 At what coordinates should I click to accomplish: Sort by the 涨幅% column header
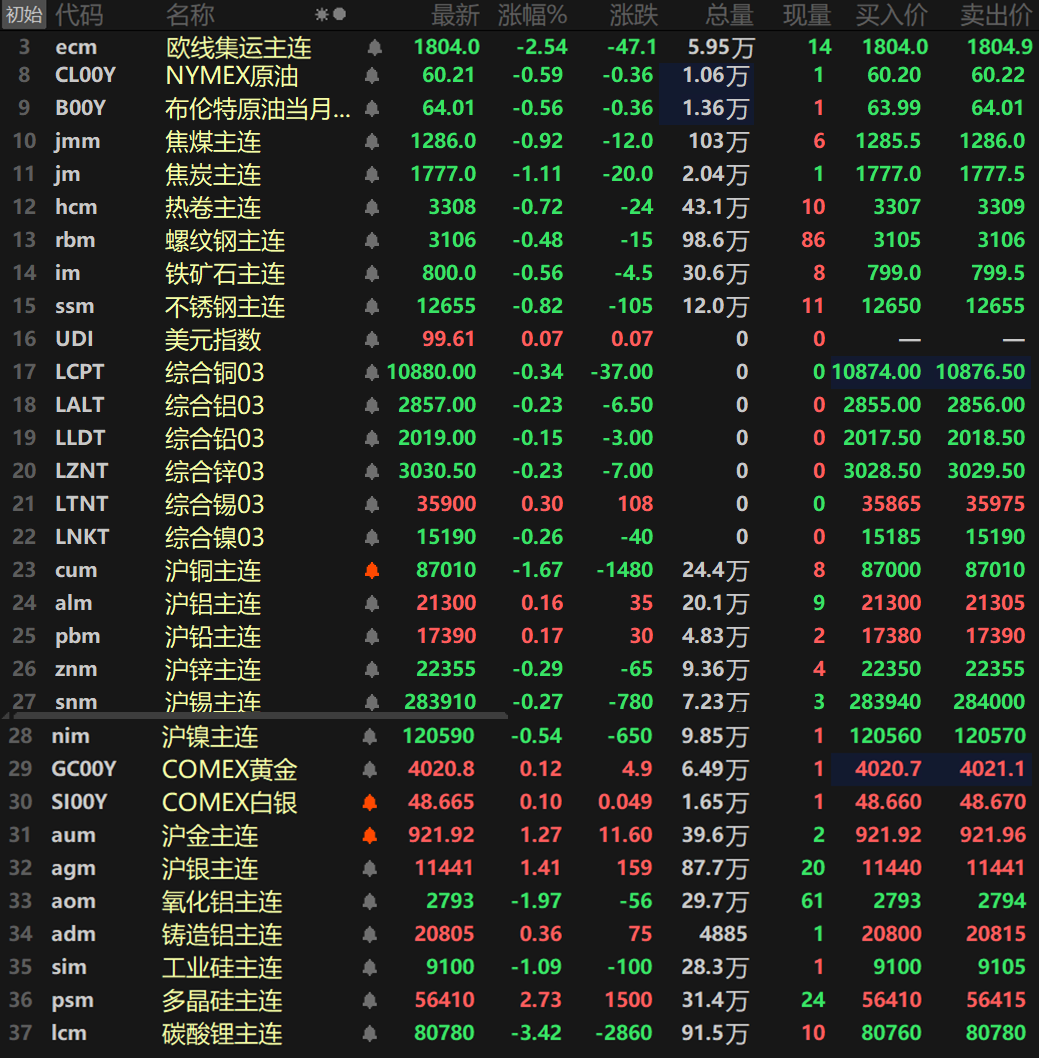point(532,15)
